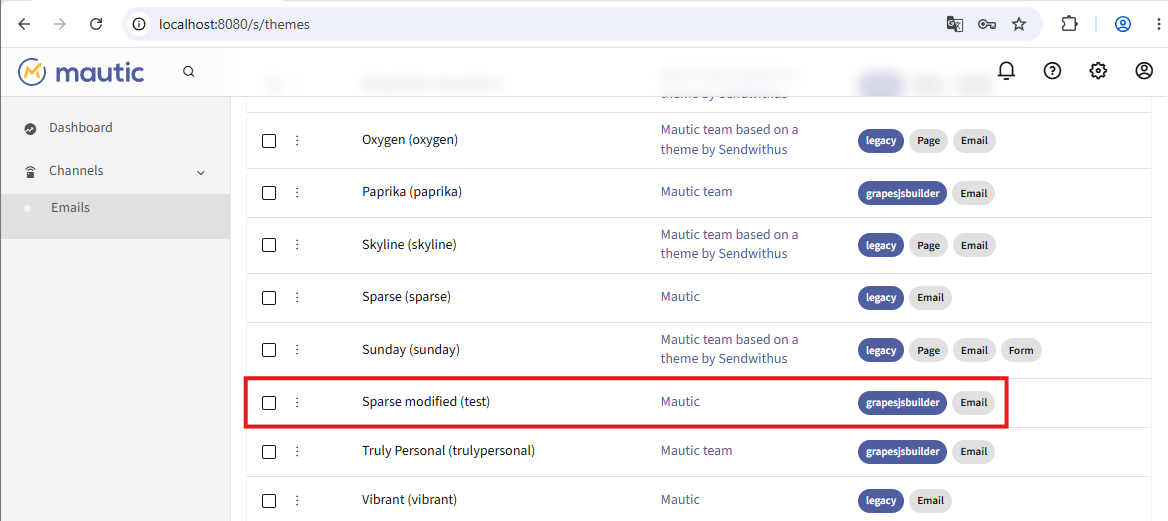Open Dashboard in the sidebar

80,128
